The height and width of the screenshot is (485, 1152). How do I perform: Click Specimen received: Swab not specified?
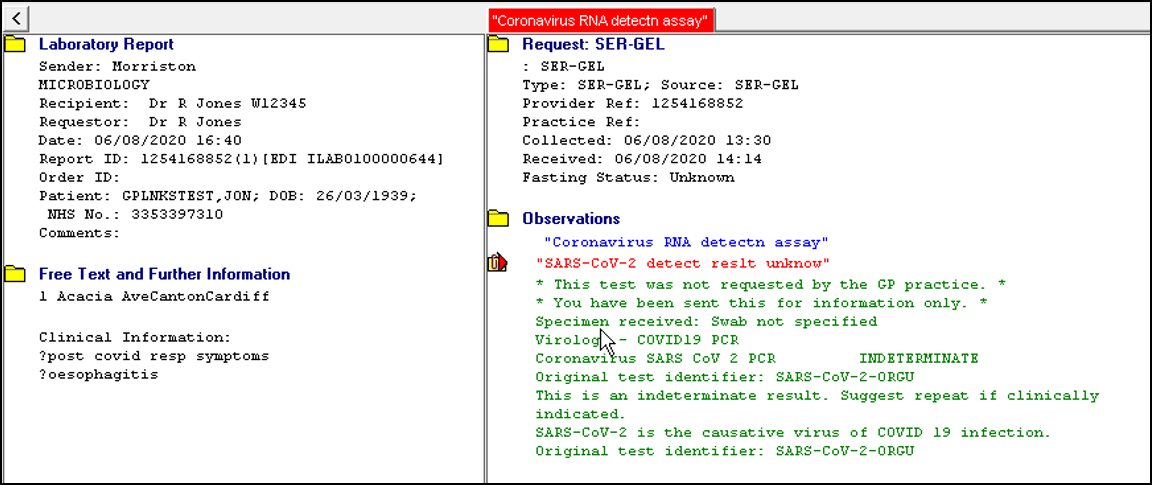click(706, 321)
